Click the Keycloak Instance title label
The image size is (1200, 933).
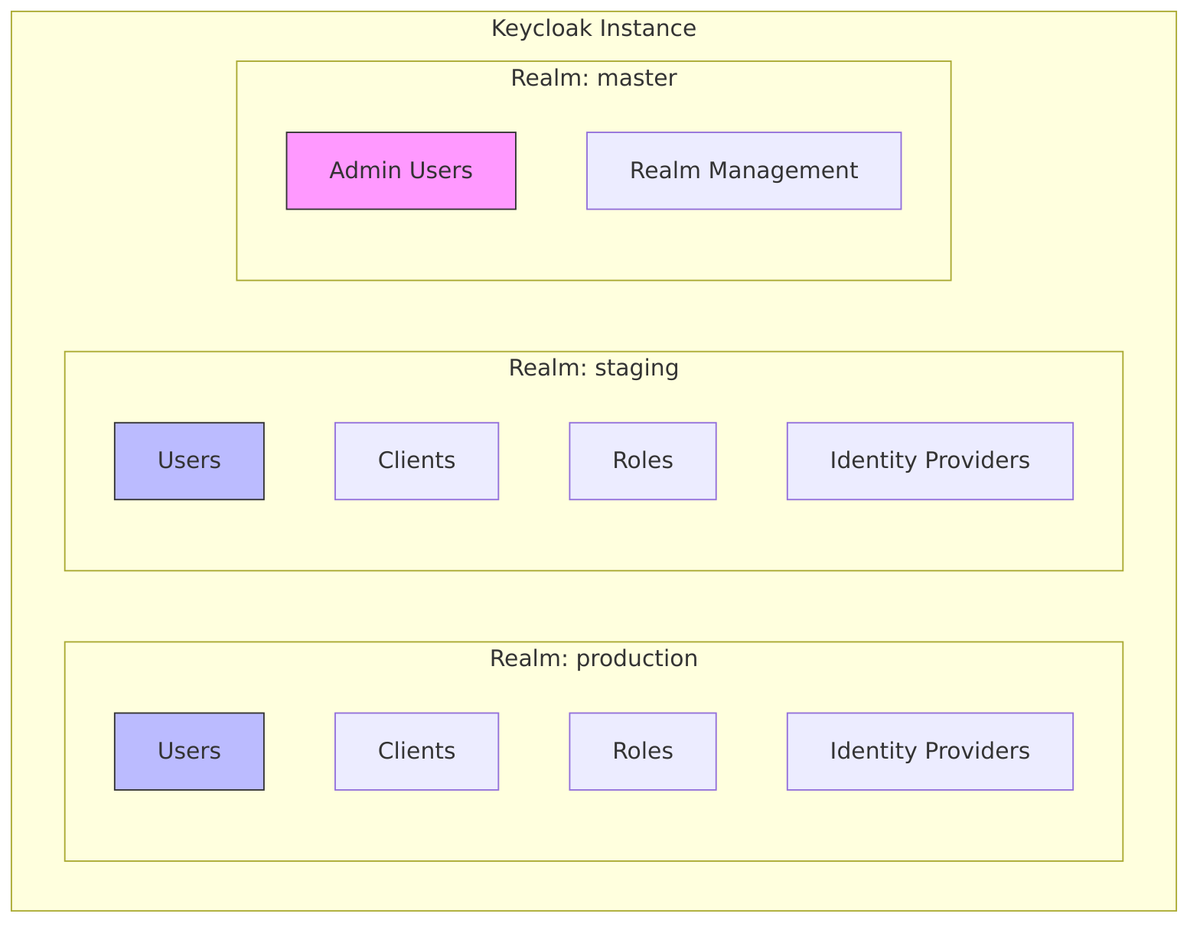click(x=593, y=29)
